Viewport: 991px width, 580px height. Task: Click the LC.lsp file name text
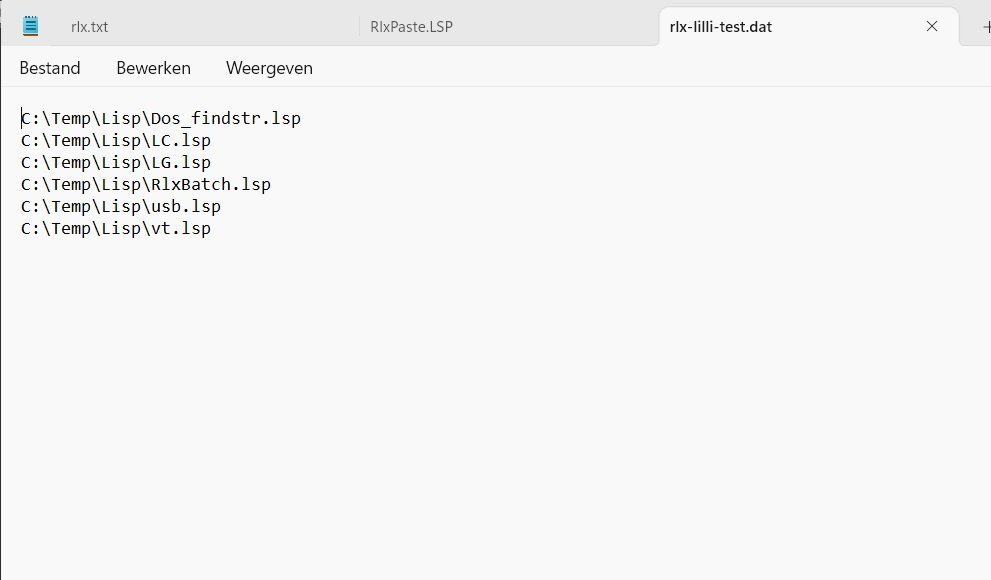point(181,140)
